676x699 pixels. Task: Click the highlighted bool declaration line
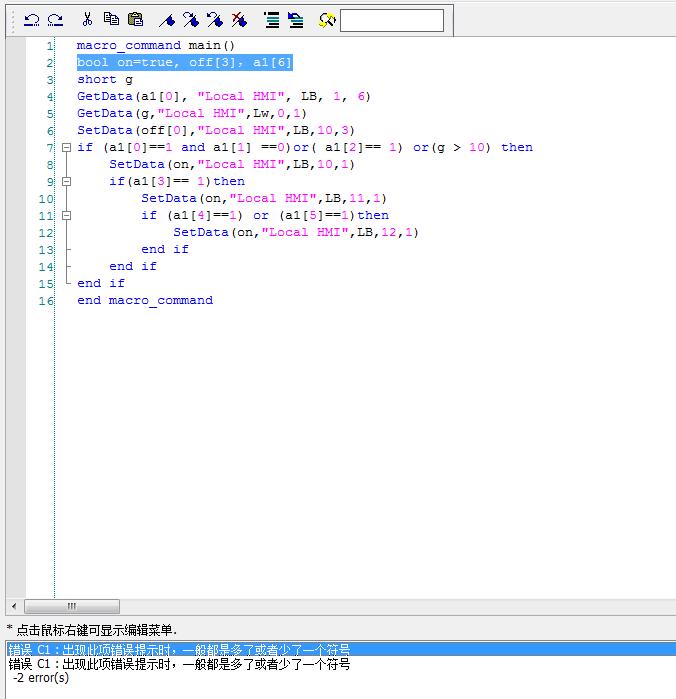tap(184, 62)
